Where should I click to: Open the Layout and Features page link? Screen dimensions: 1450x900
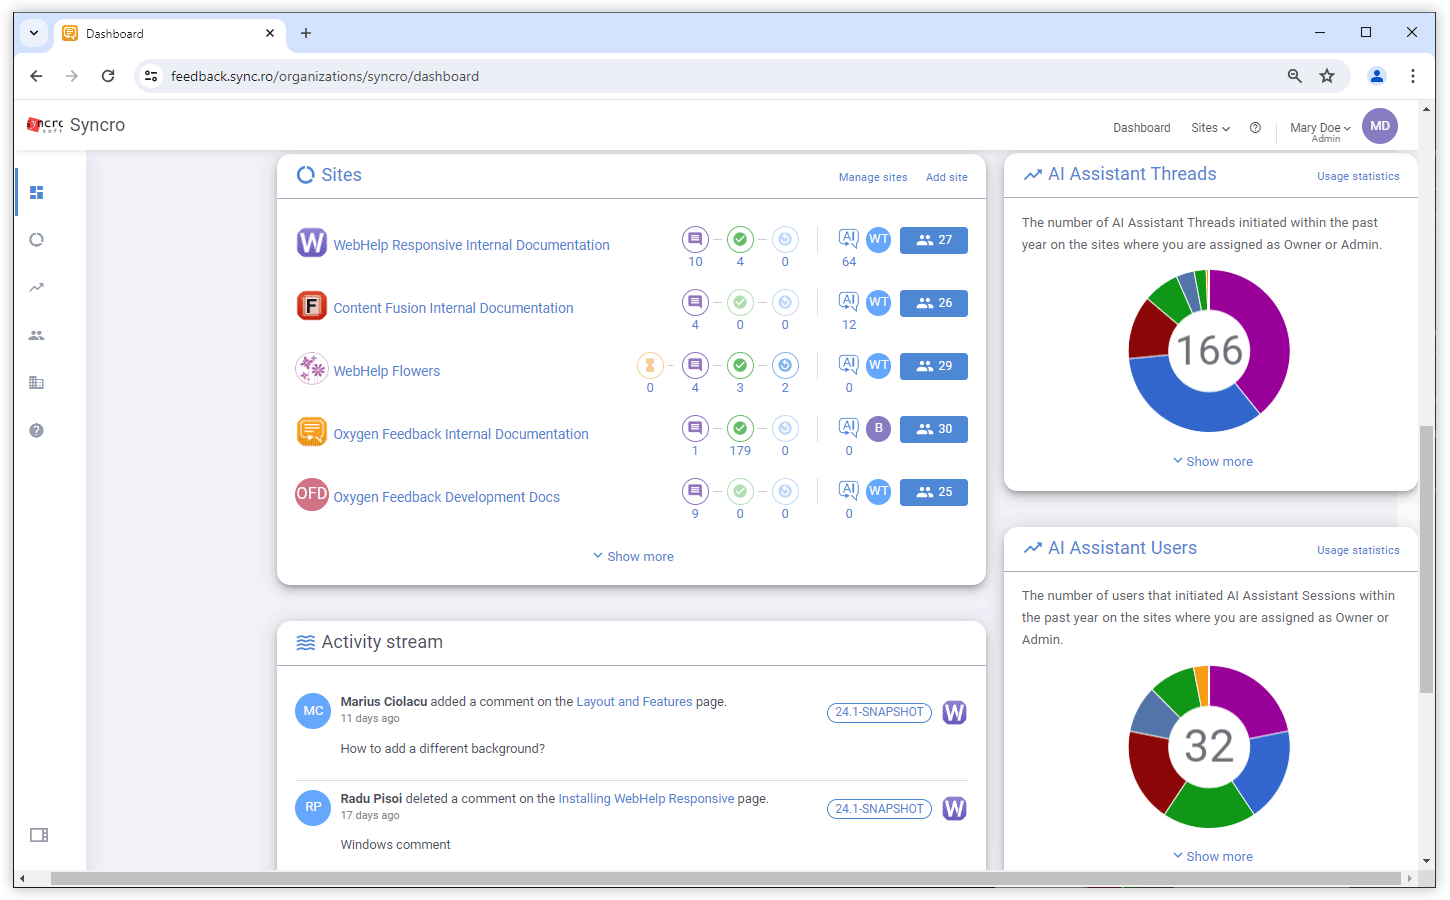(634, 702)
